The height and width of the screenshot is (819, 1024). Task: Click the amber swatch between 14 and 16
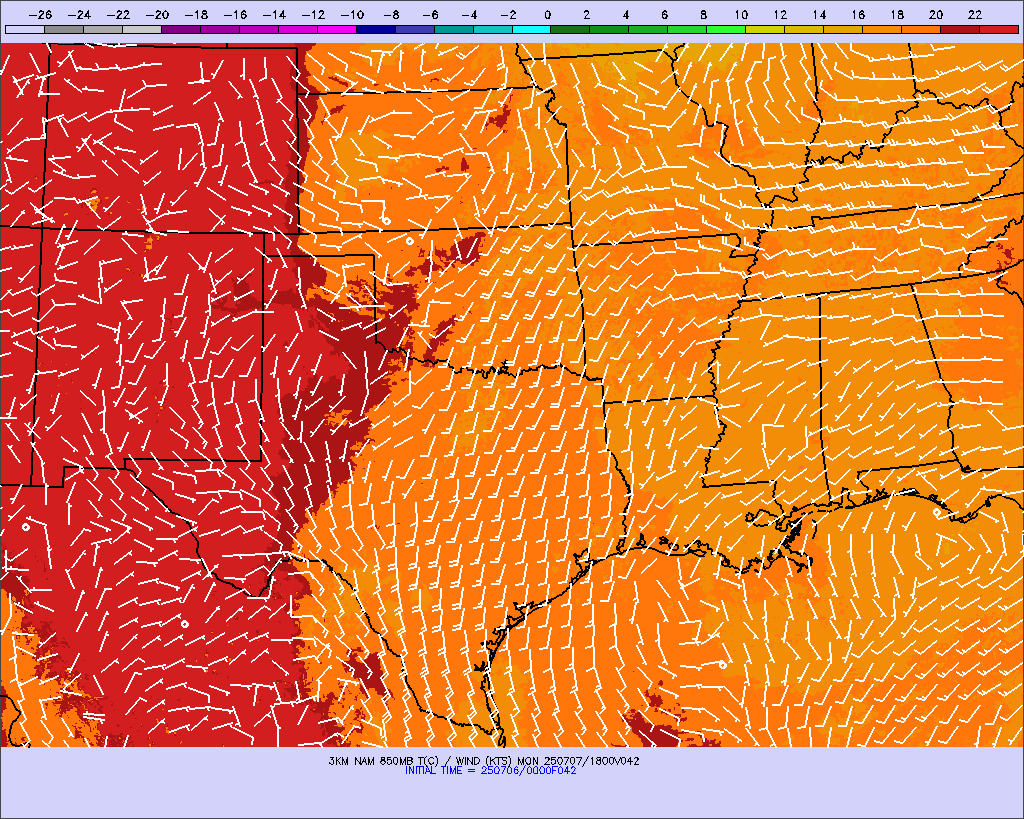[x=843, y=29]
